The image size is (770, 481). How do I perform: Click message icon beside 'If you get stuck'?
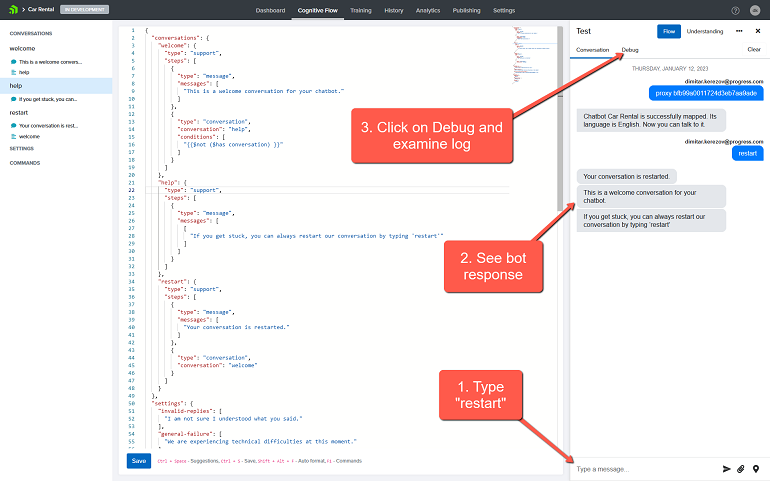pos(13,99)
